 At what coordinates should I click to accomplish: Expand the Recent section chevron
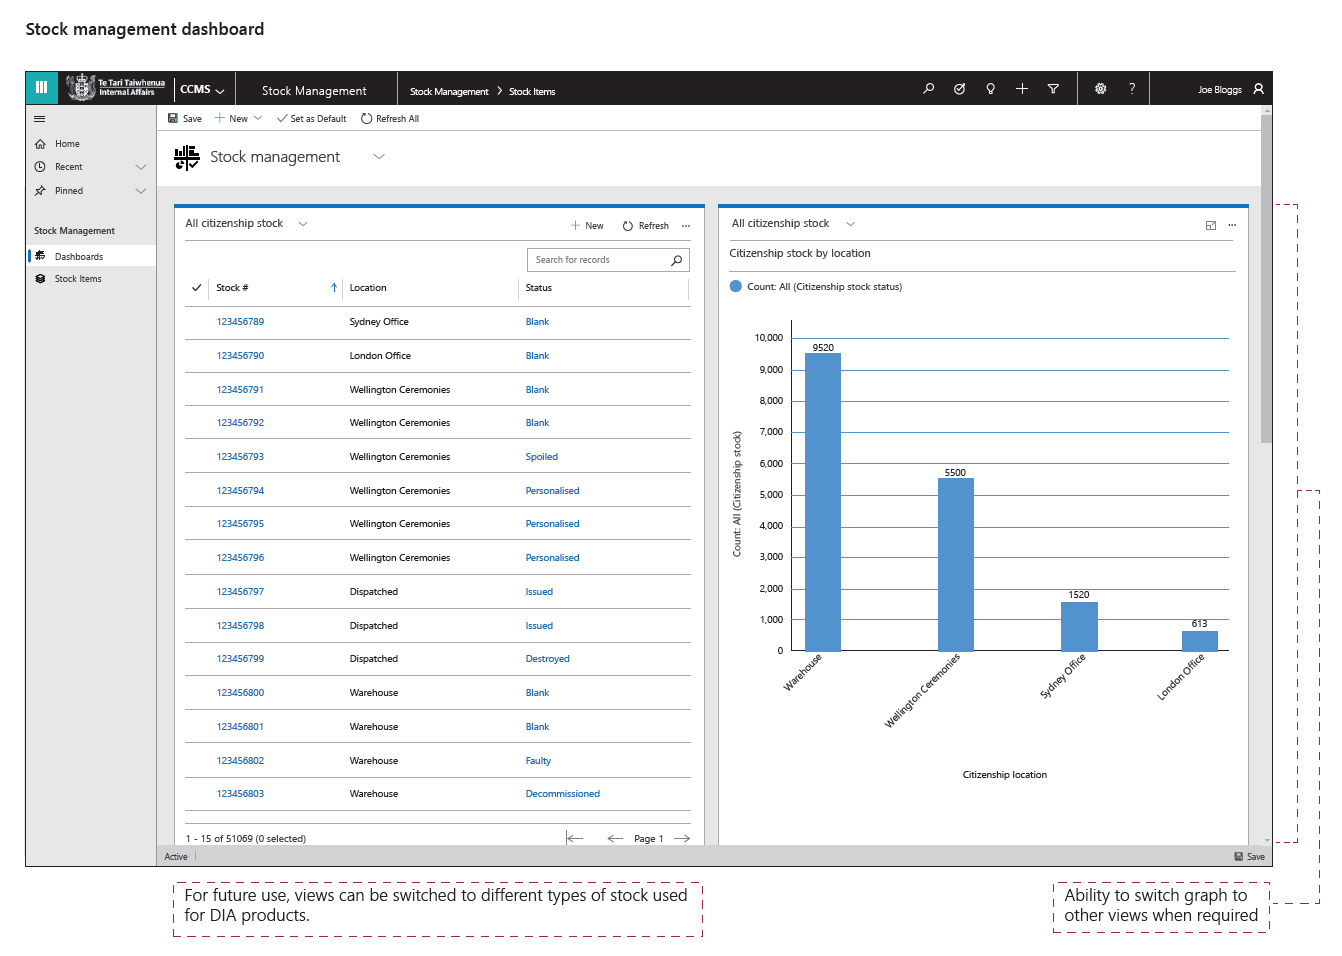141,167
